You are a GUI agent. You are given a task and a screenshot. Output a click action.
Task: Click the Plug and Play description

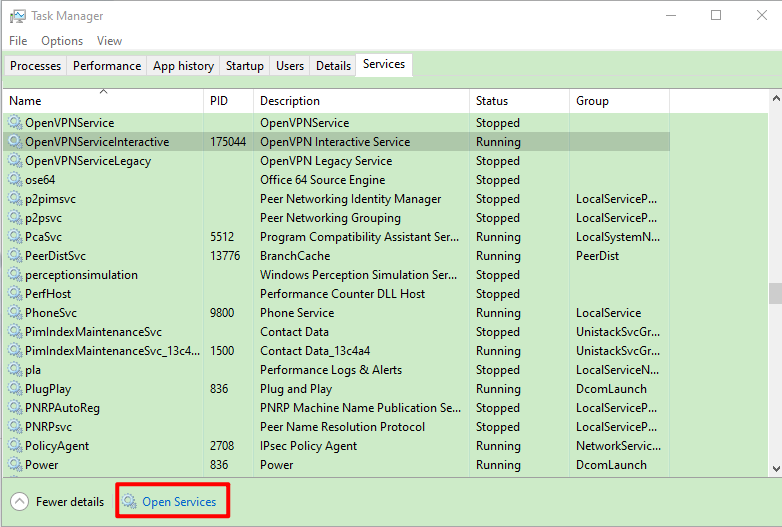(x=296, y=389)
